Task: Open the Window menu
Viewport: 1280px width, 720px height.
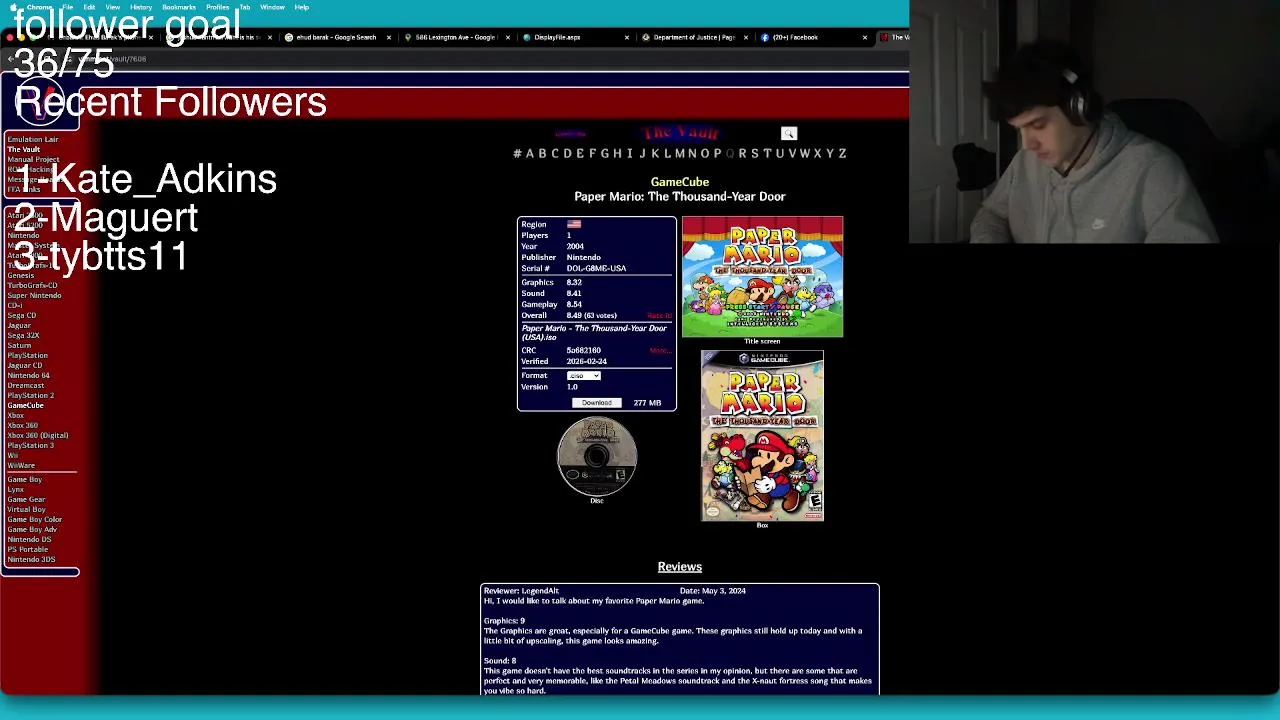Action: tap(272, 7)
